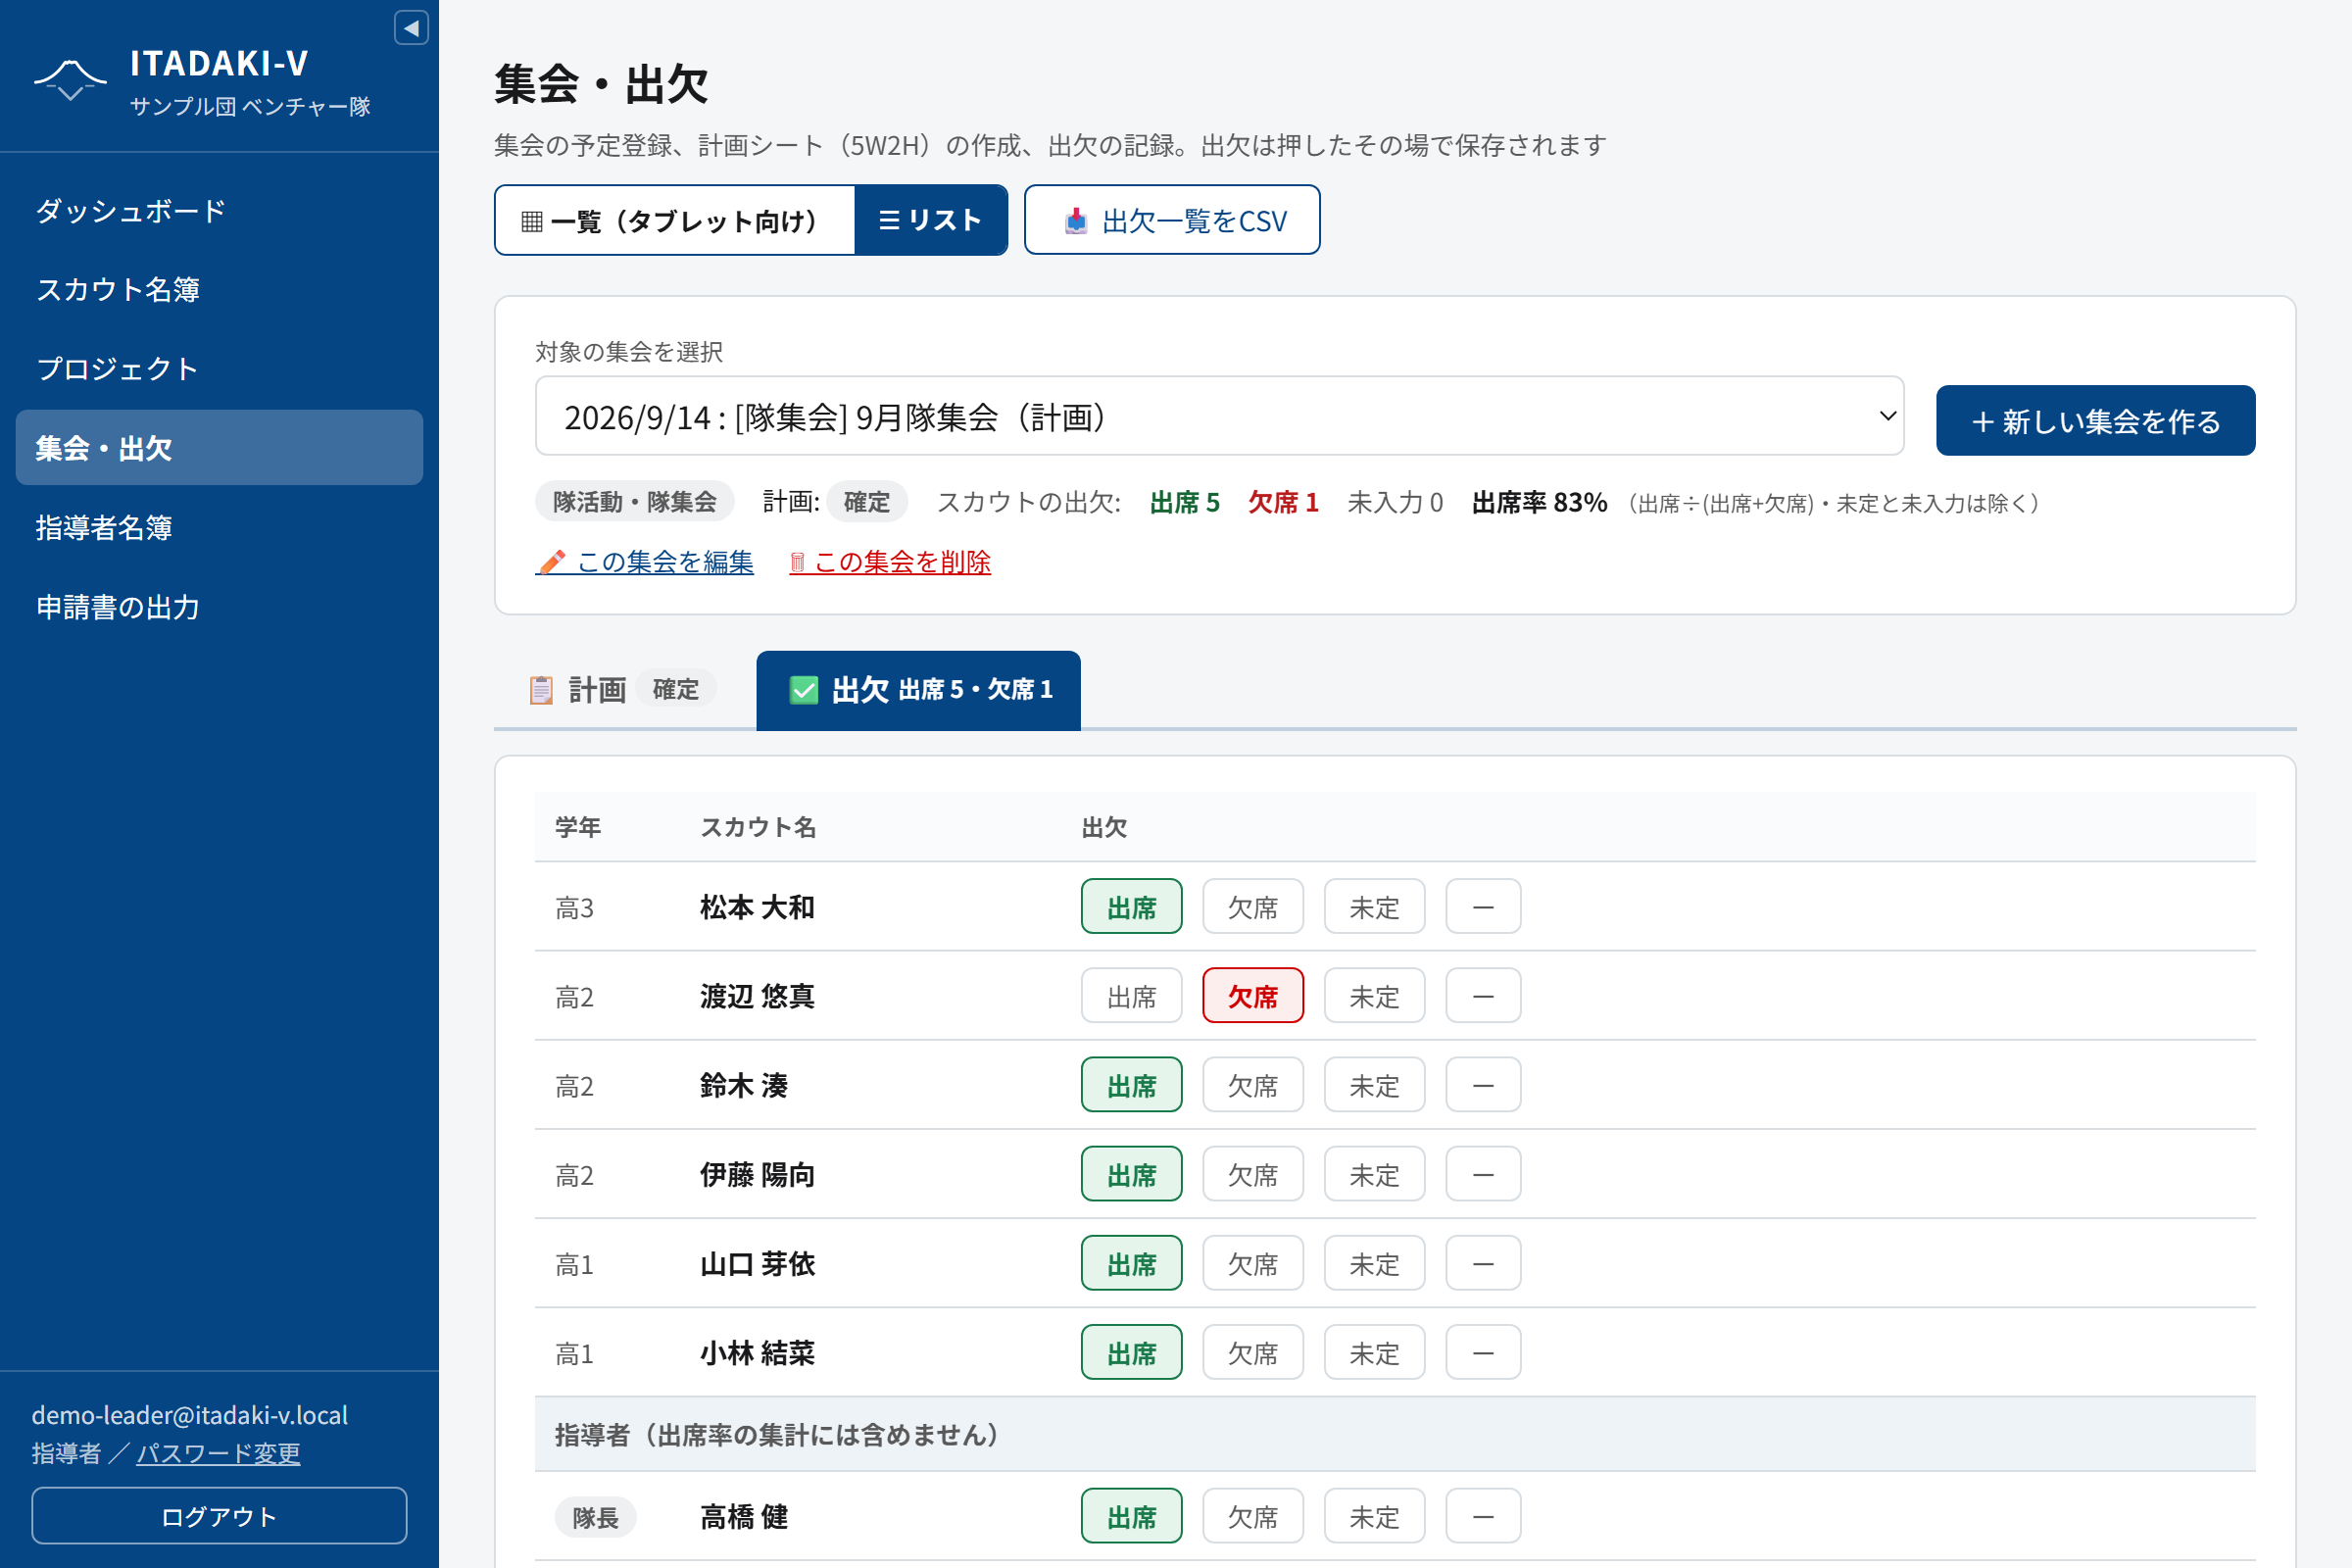Image resolution: width=2352 pixels, height=1568 pixels.
Task: Set 小林 結菜 to 未定
Action: pyautogui.click(x=1374, y=1352)
